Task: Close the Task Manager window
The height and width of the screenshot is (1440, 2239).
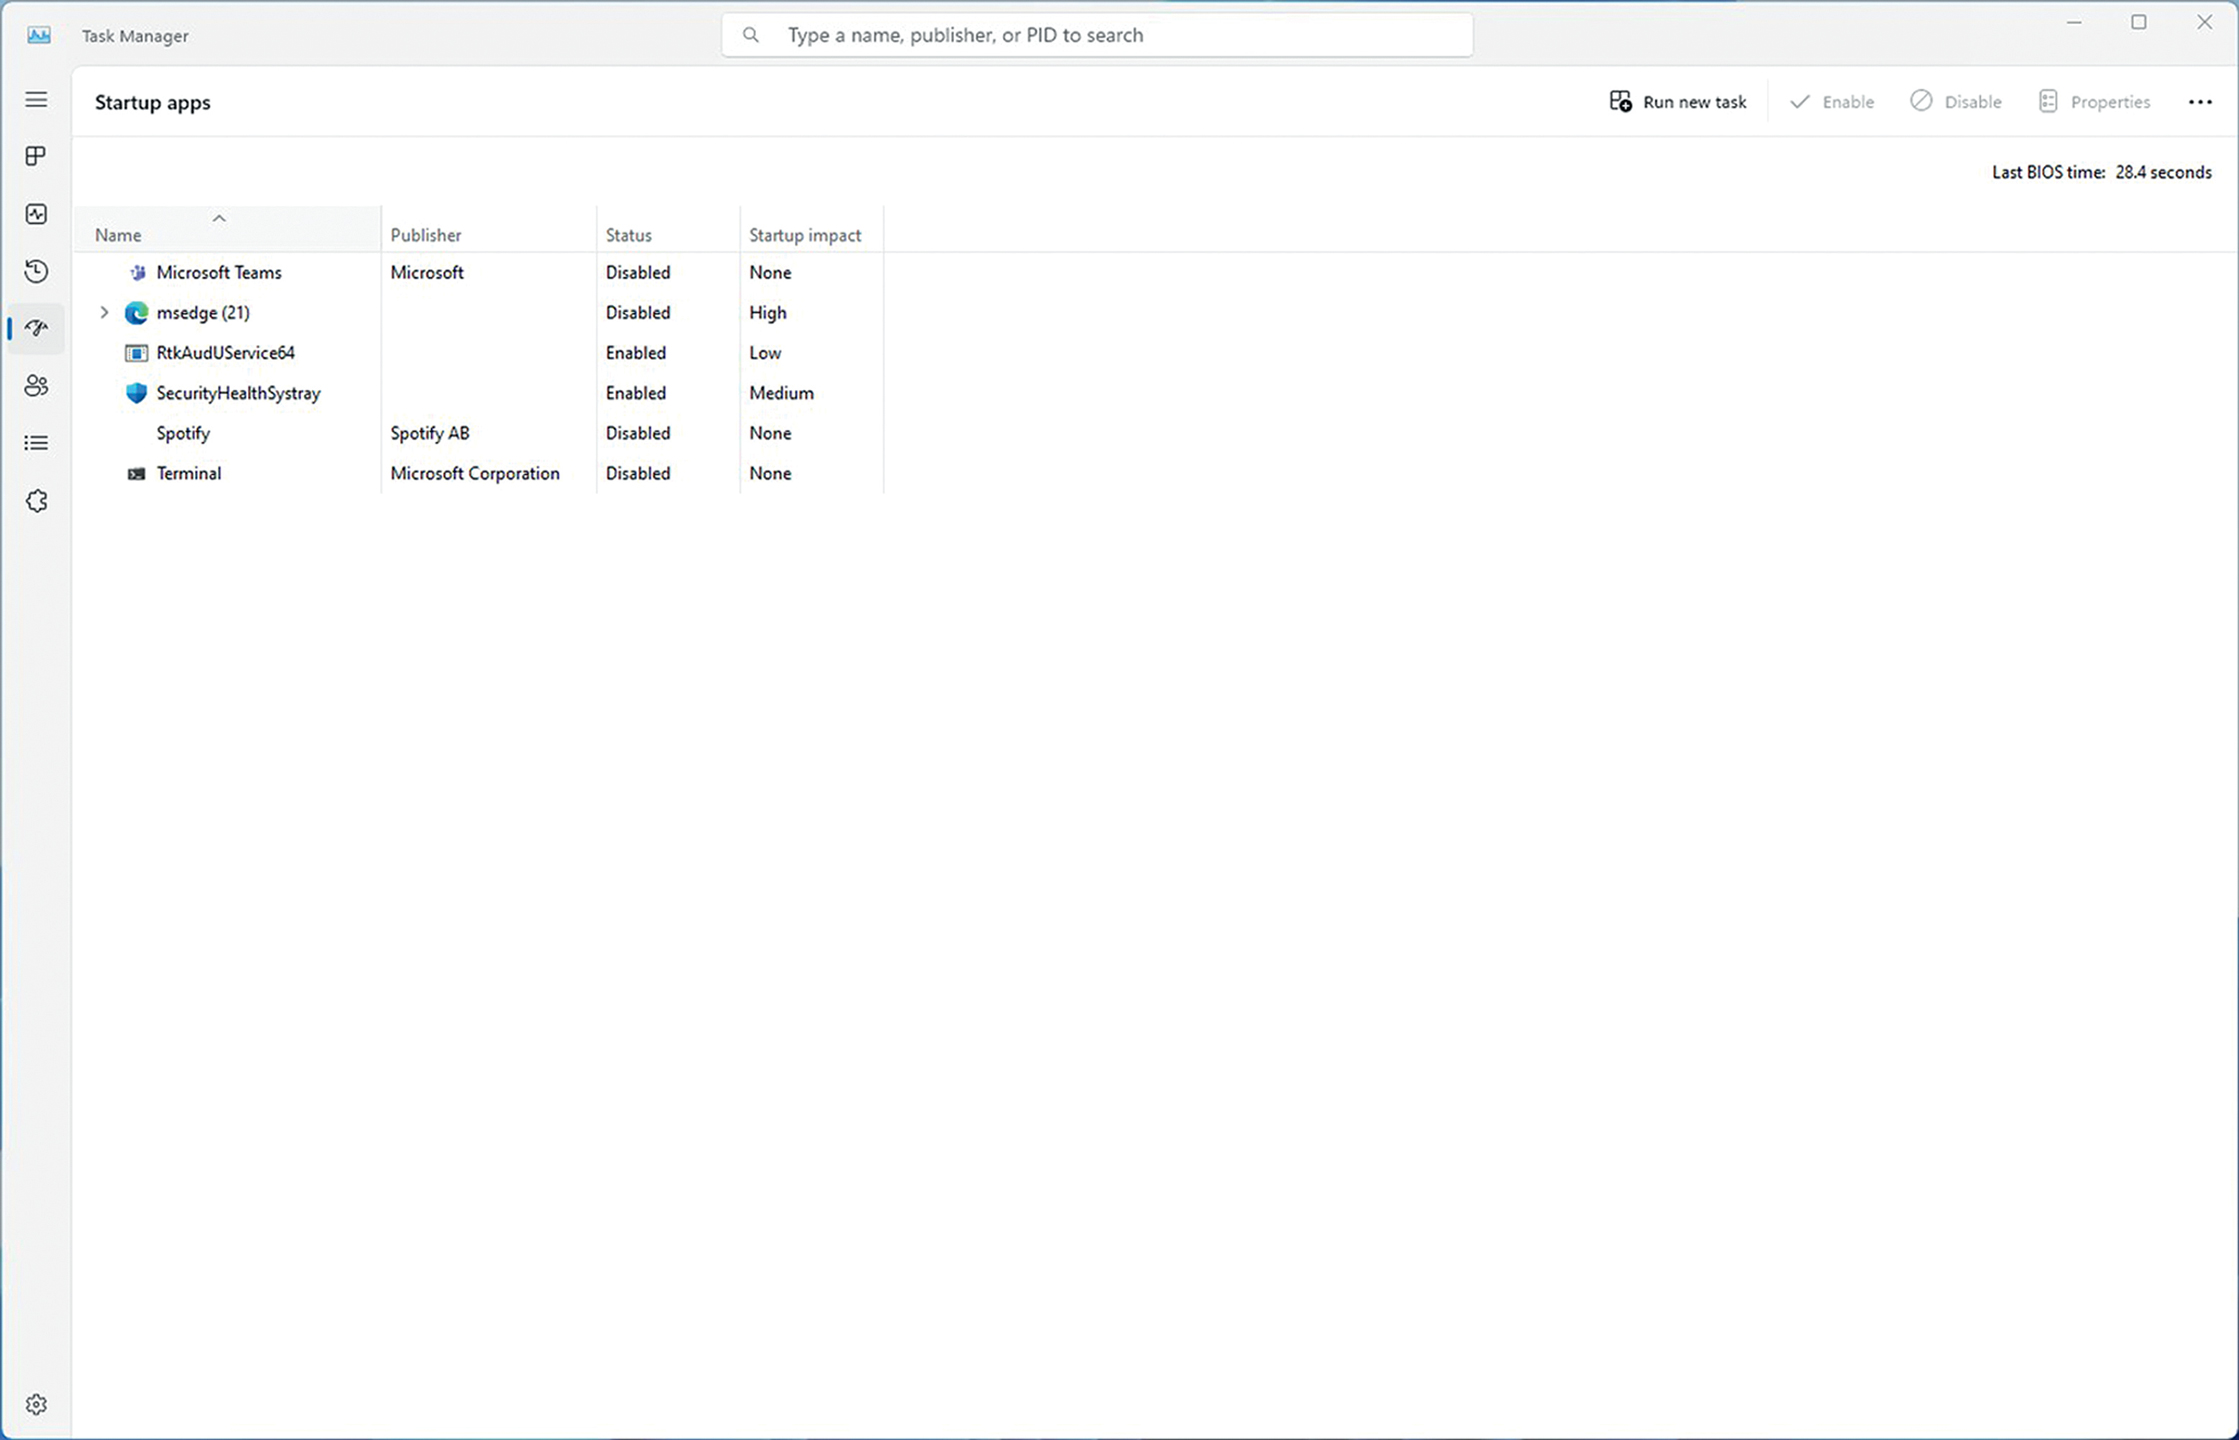Action: pyautogui.click(x=2204, y=22)
